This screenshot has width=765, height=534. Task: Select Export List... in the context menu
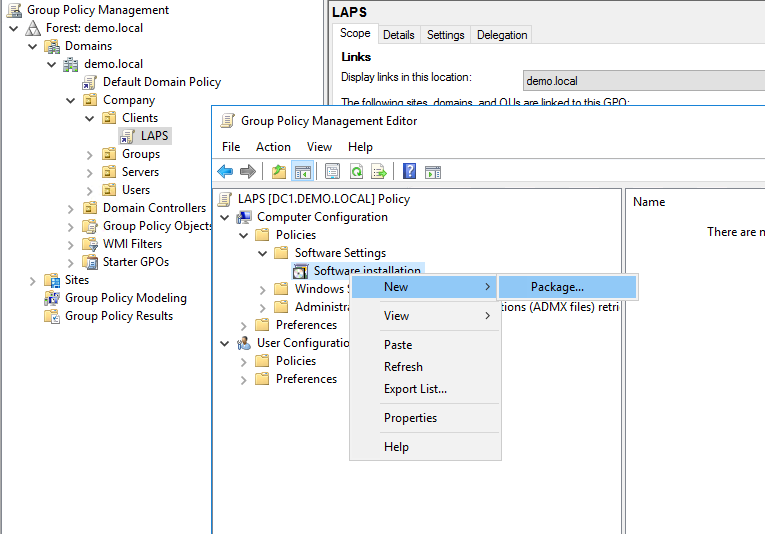coord(415,389)
